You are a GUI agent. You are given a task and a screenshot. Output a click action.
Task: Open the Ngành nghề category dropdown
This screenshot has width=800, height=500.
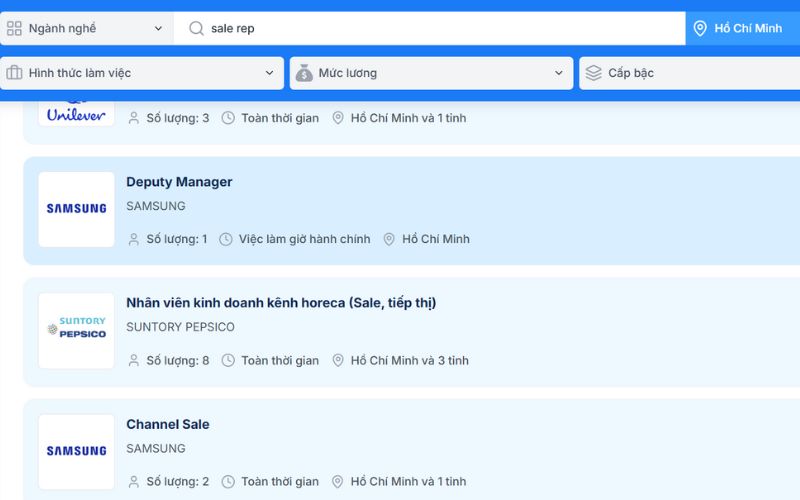[x=87, y=28]
